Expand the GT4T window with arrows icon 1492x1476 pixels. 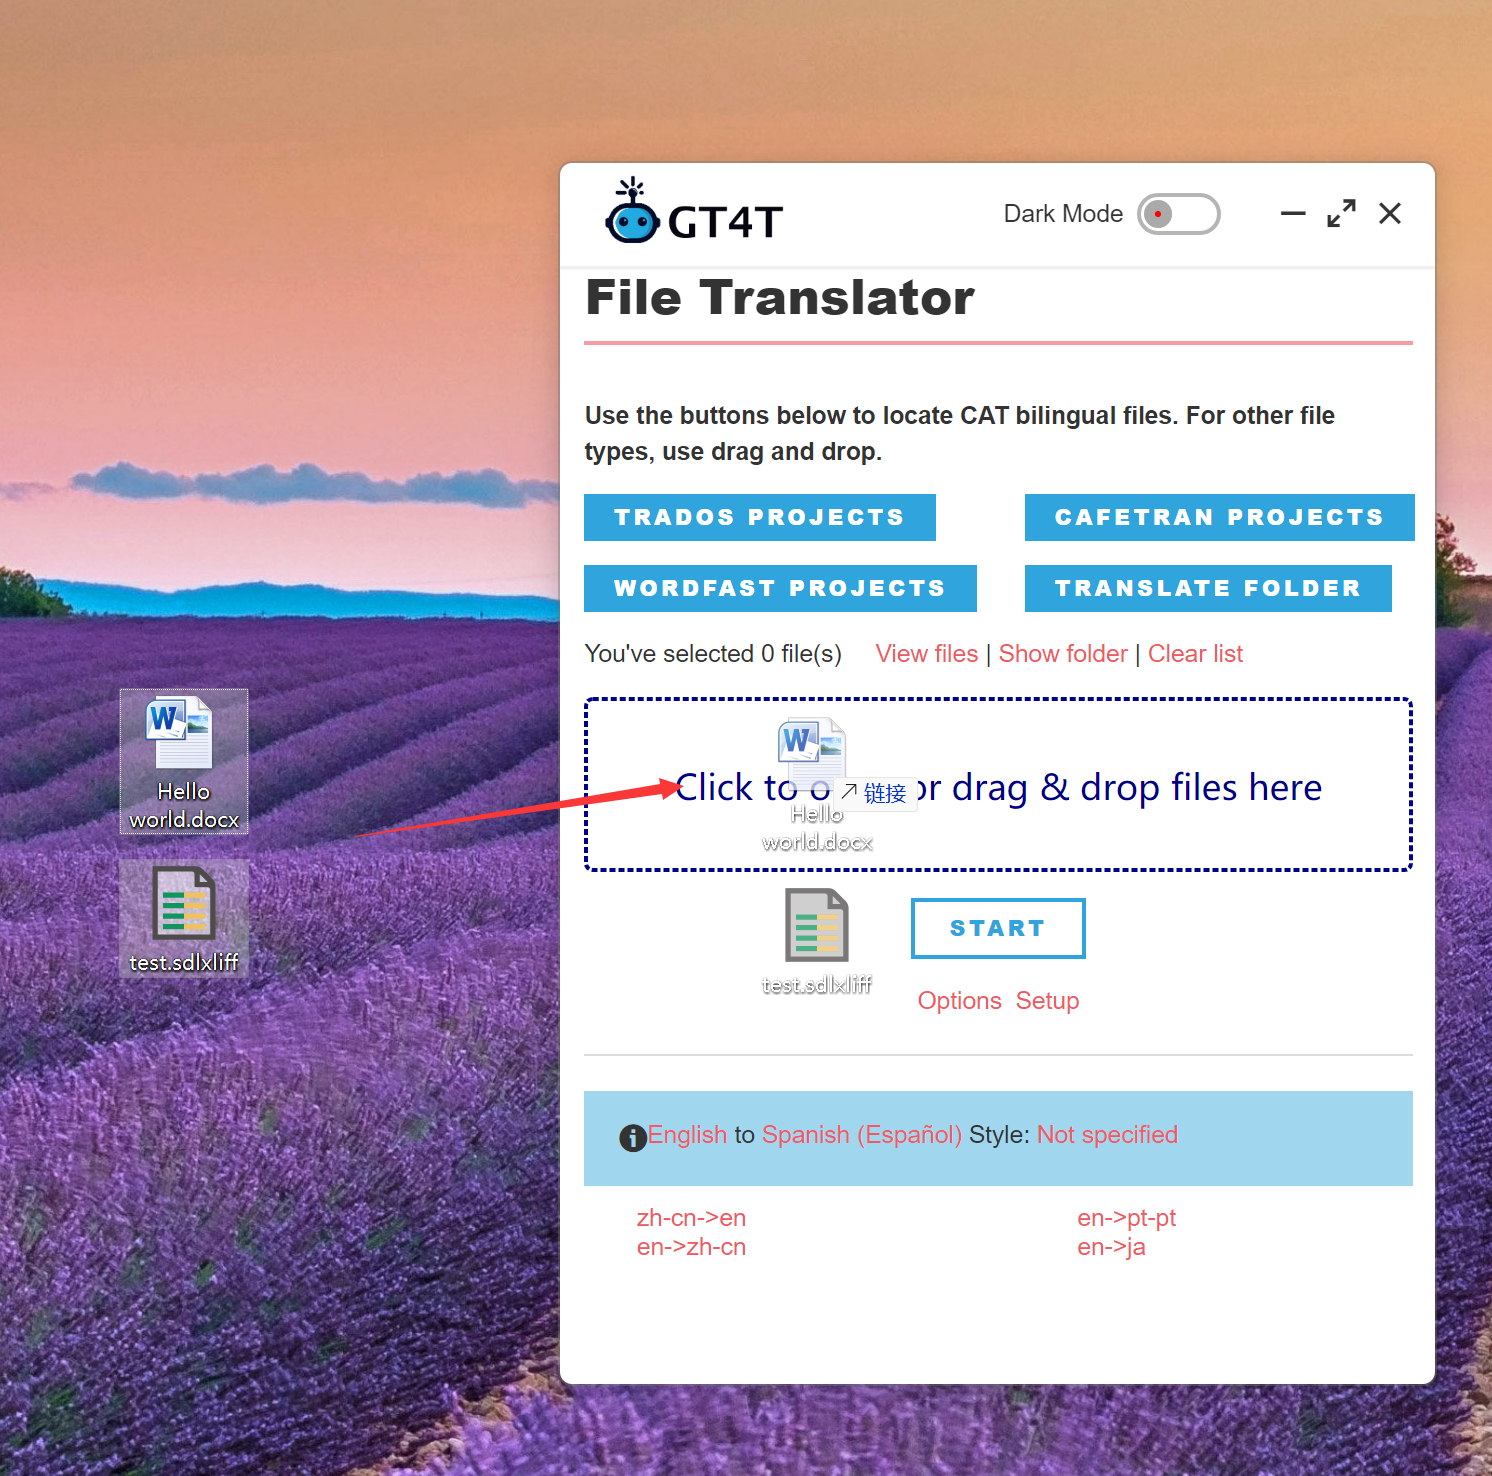1341,214
